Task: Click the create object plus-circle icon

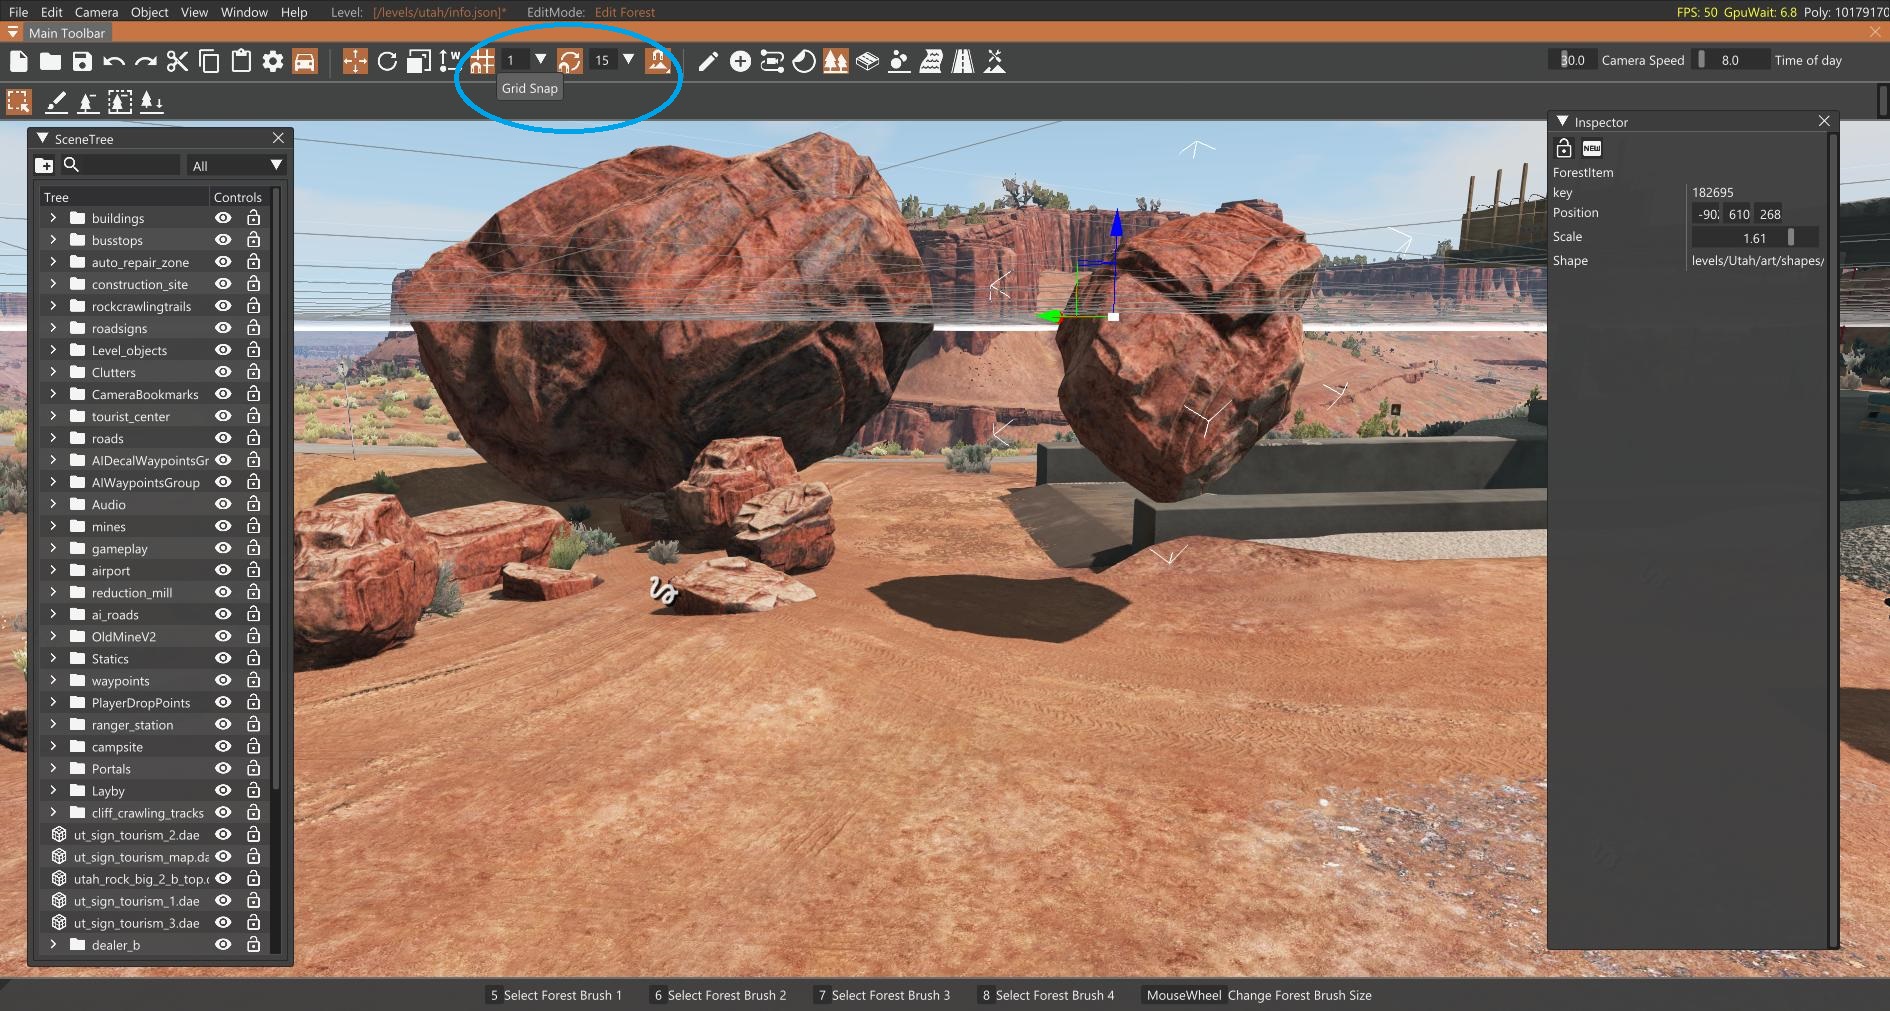Action: 740,61
